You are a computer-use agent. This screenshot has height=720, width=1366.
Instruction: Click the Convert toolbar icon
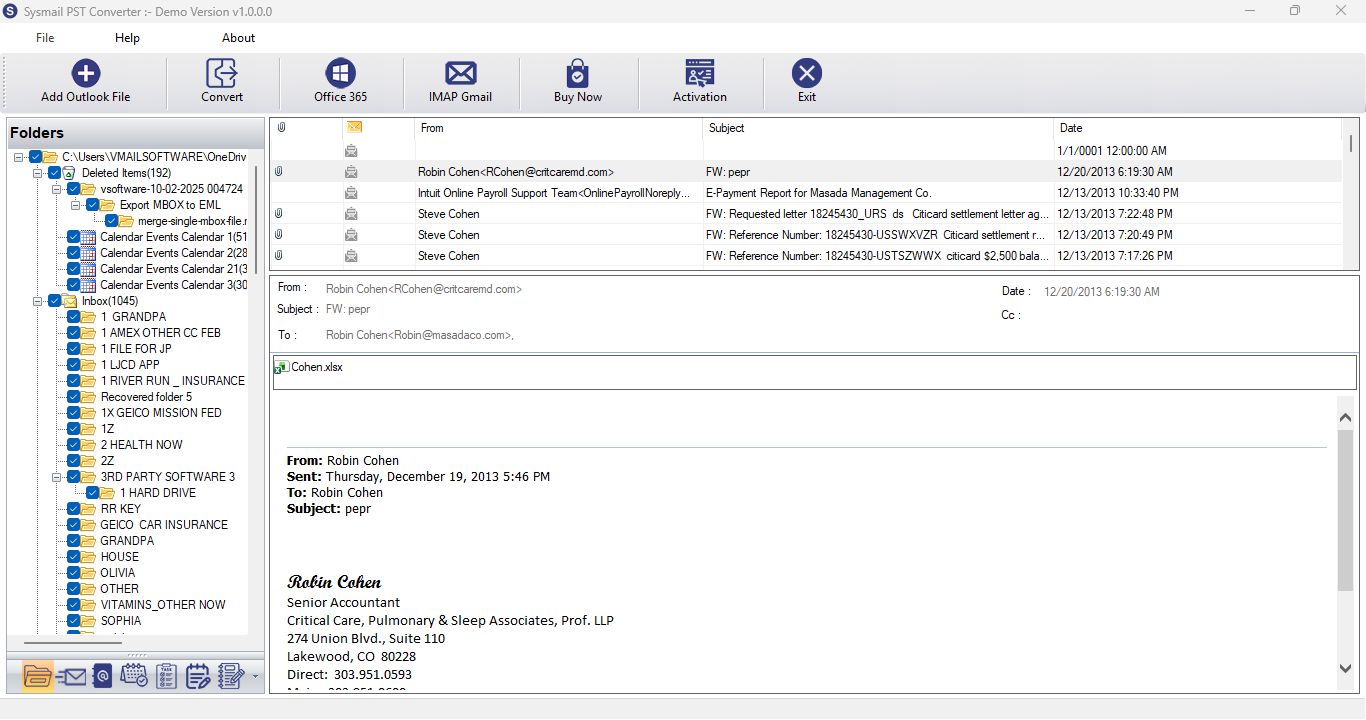click(x=221, y=73)
